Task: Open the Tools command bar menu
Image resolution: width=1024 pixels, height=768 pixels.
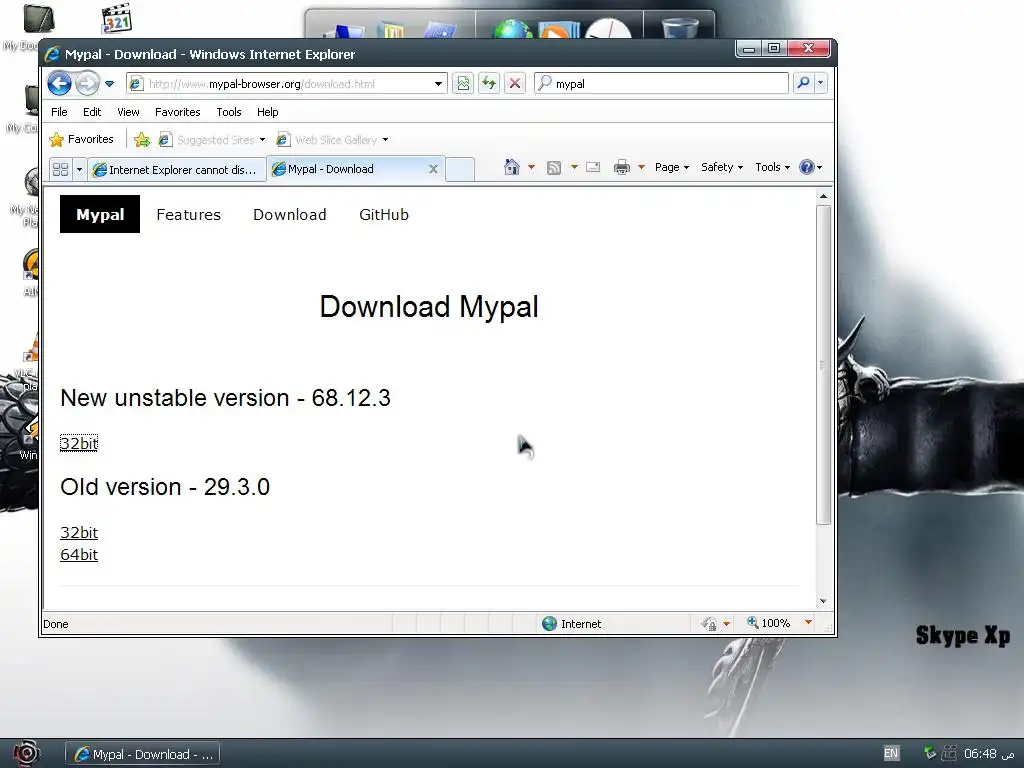Action: [773, 167]
